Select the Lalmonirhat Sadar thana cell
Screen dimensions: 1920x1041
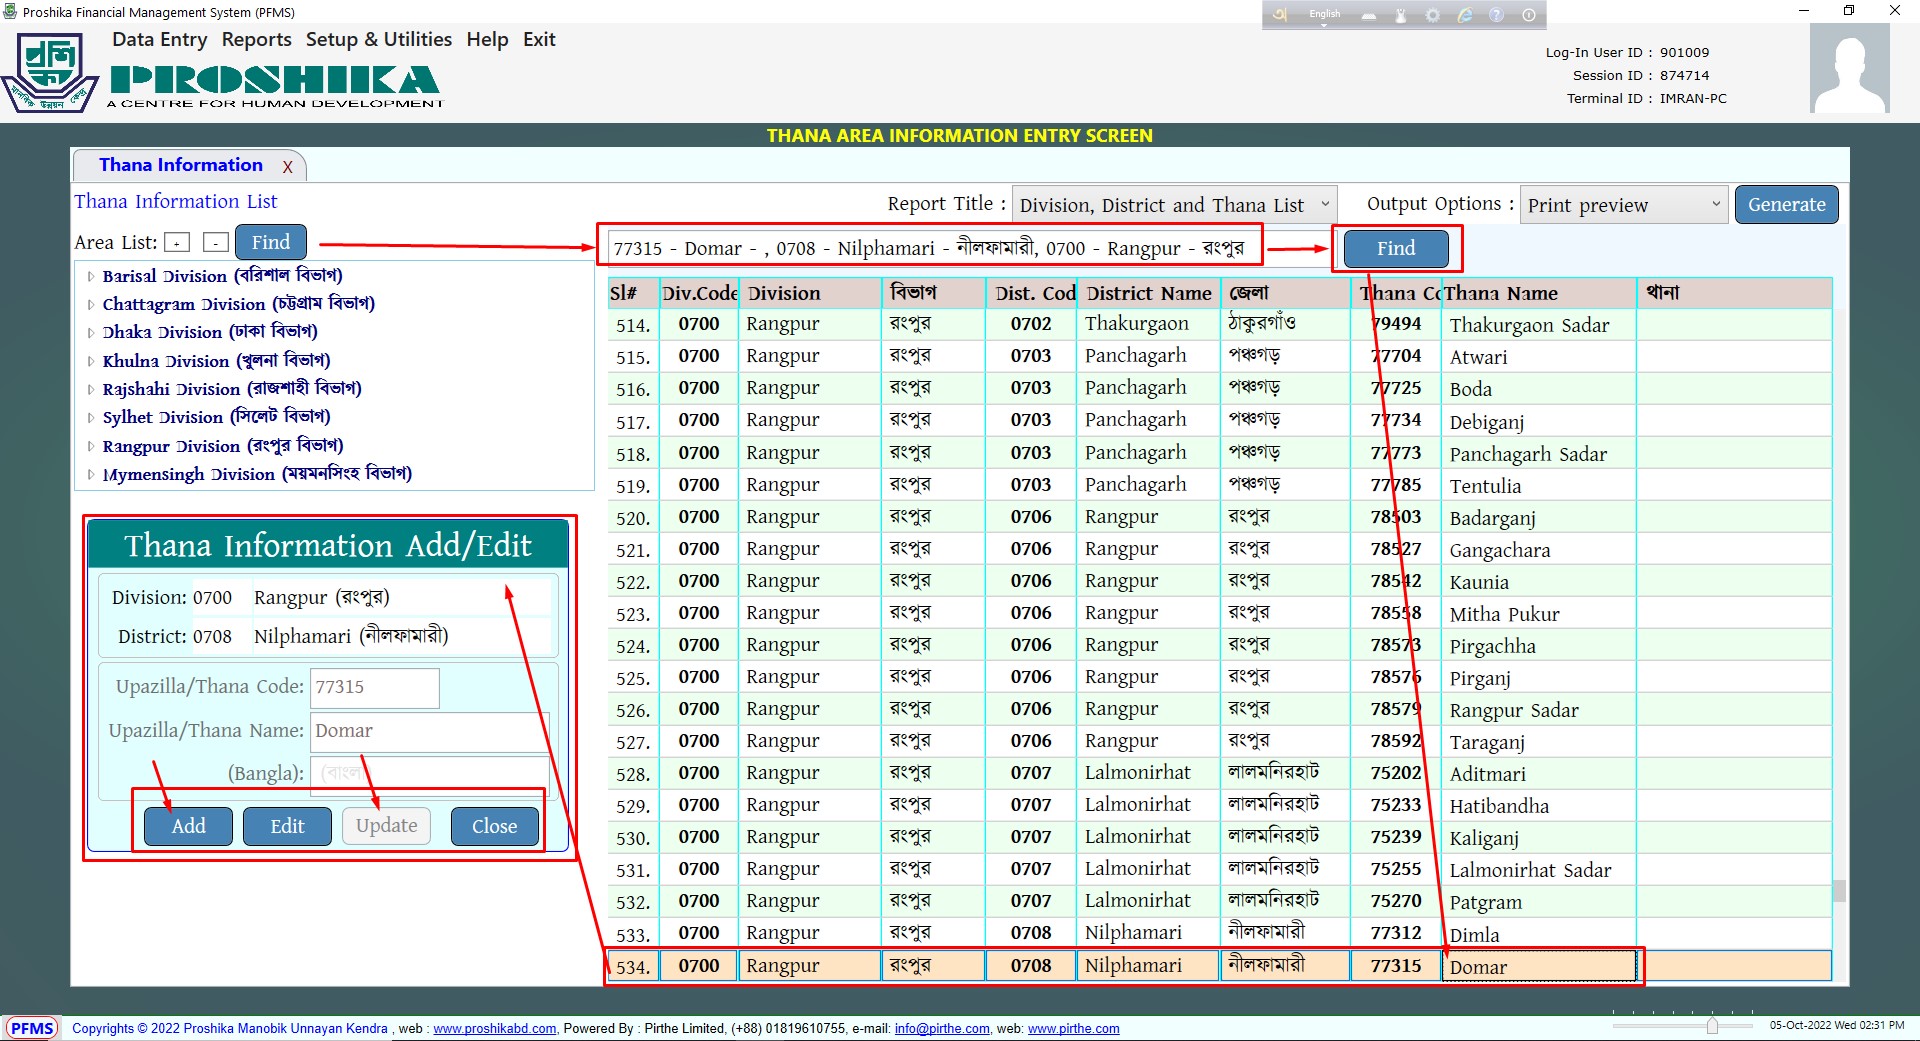click(x=1538, y=870)
